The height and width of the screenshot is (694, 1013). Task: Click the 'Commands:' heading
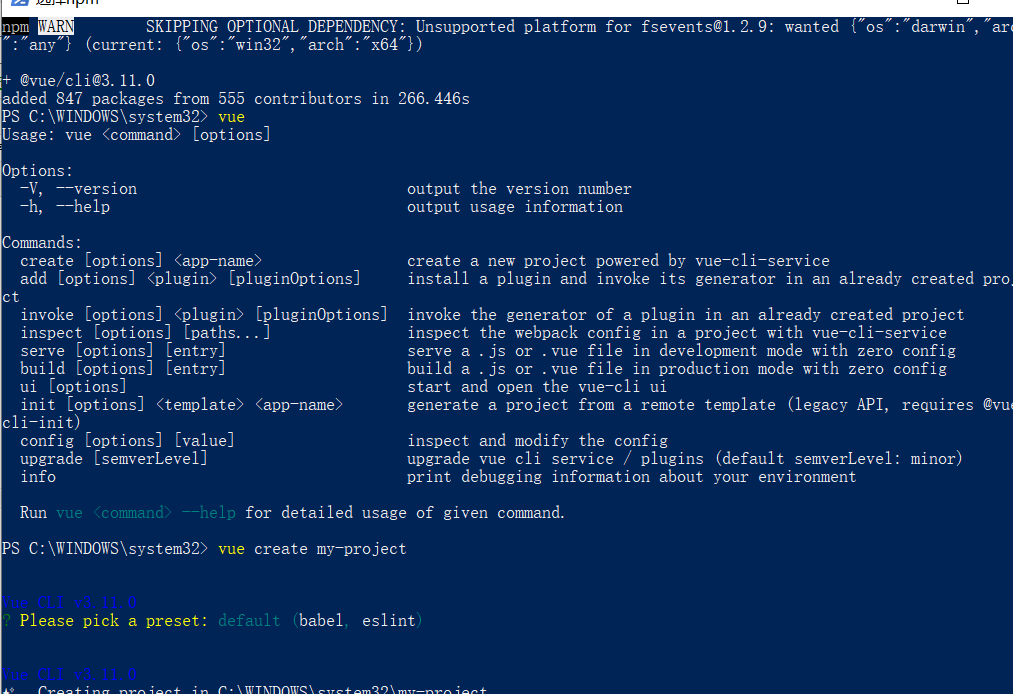pyautogui.click(x=42, y=243)
